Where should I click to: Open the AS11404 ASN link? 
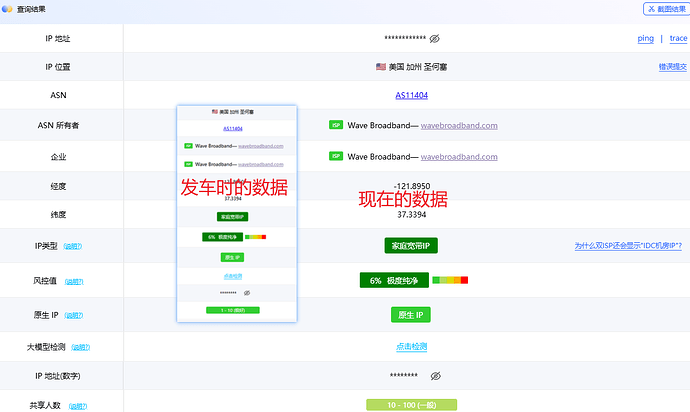point(411,95)
